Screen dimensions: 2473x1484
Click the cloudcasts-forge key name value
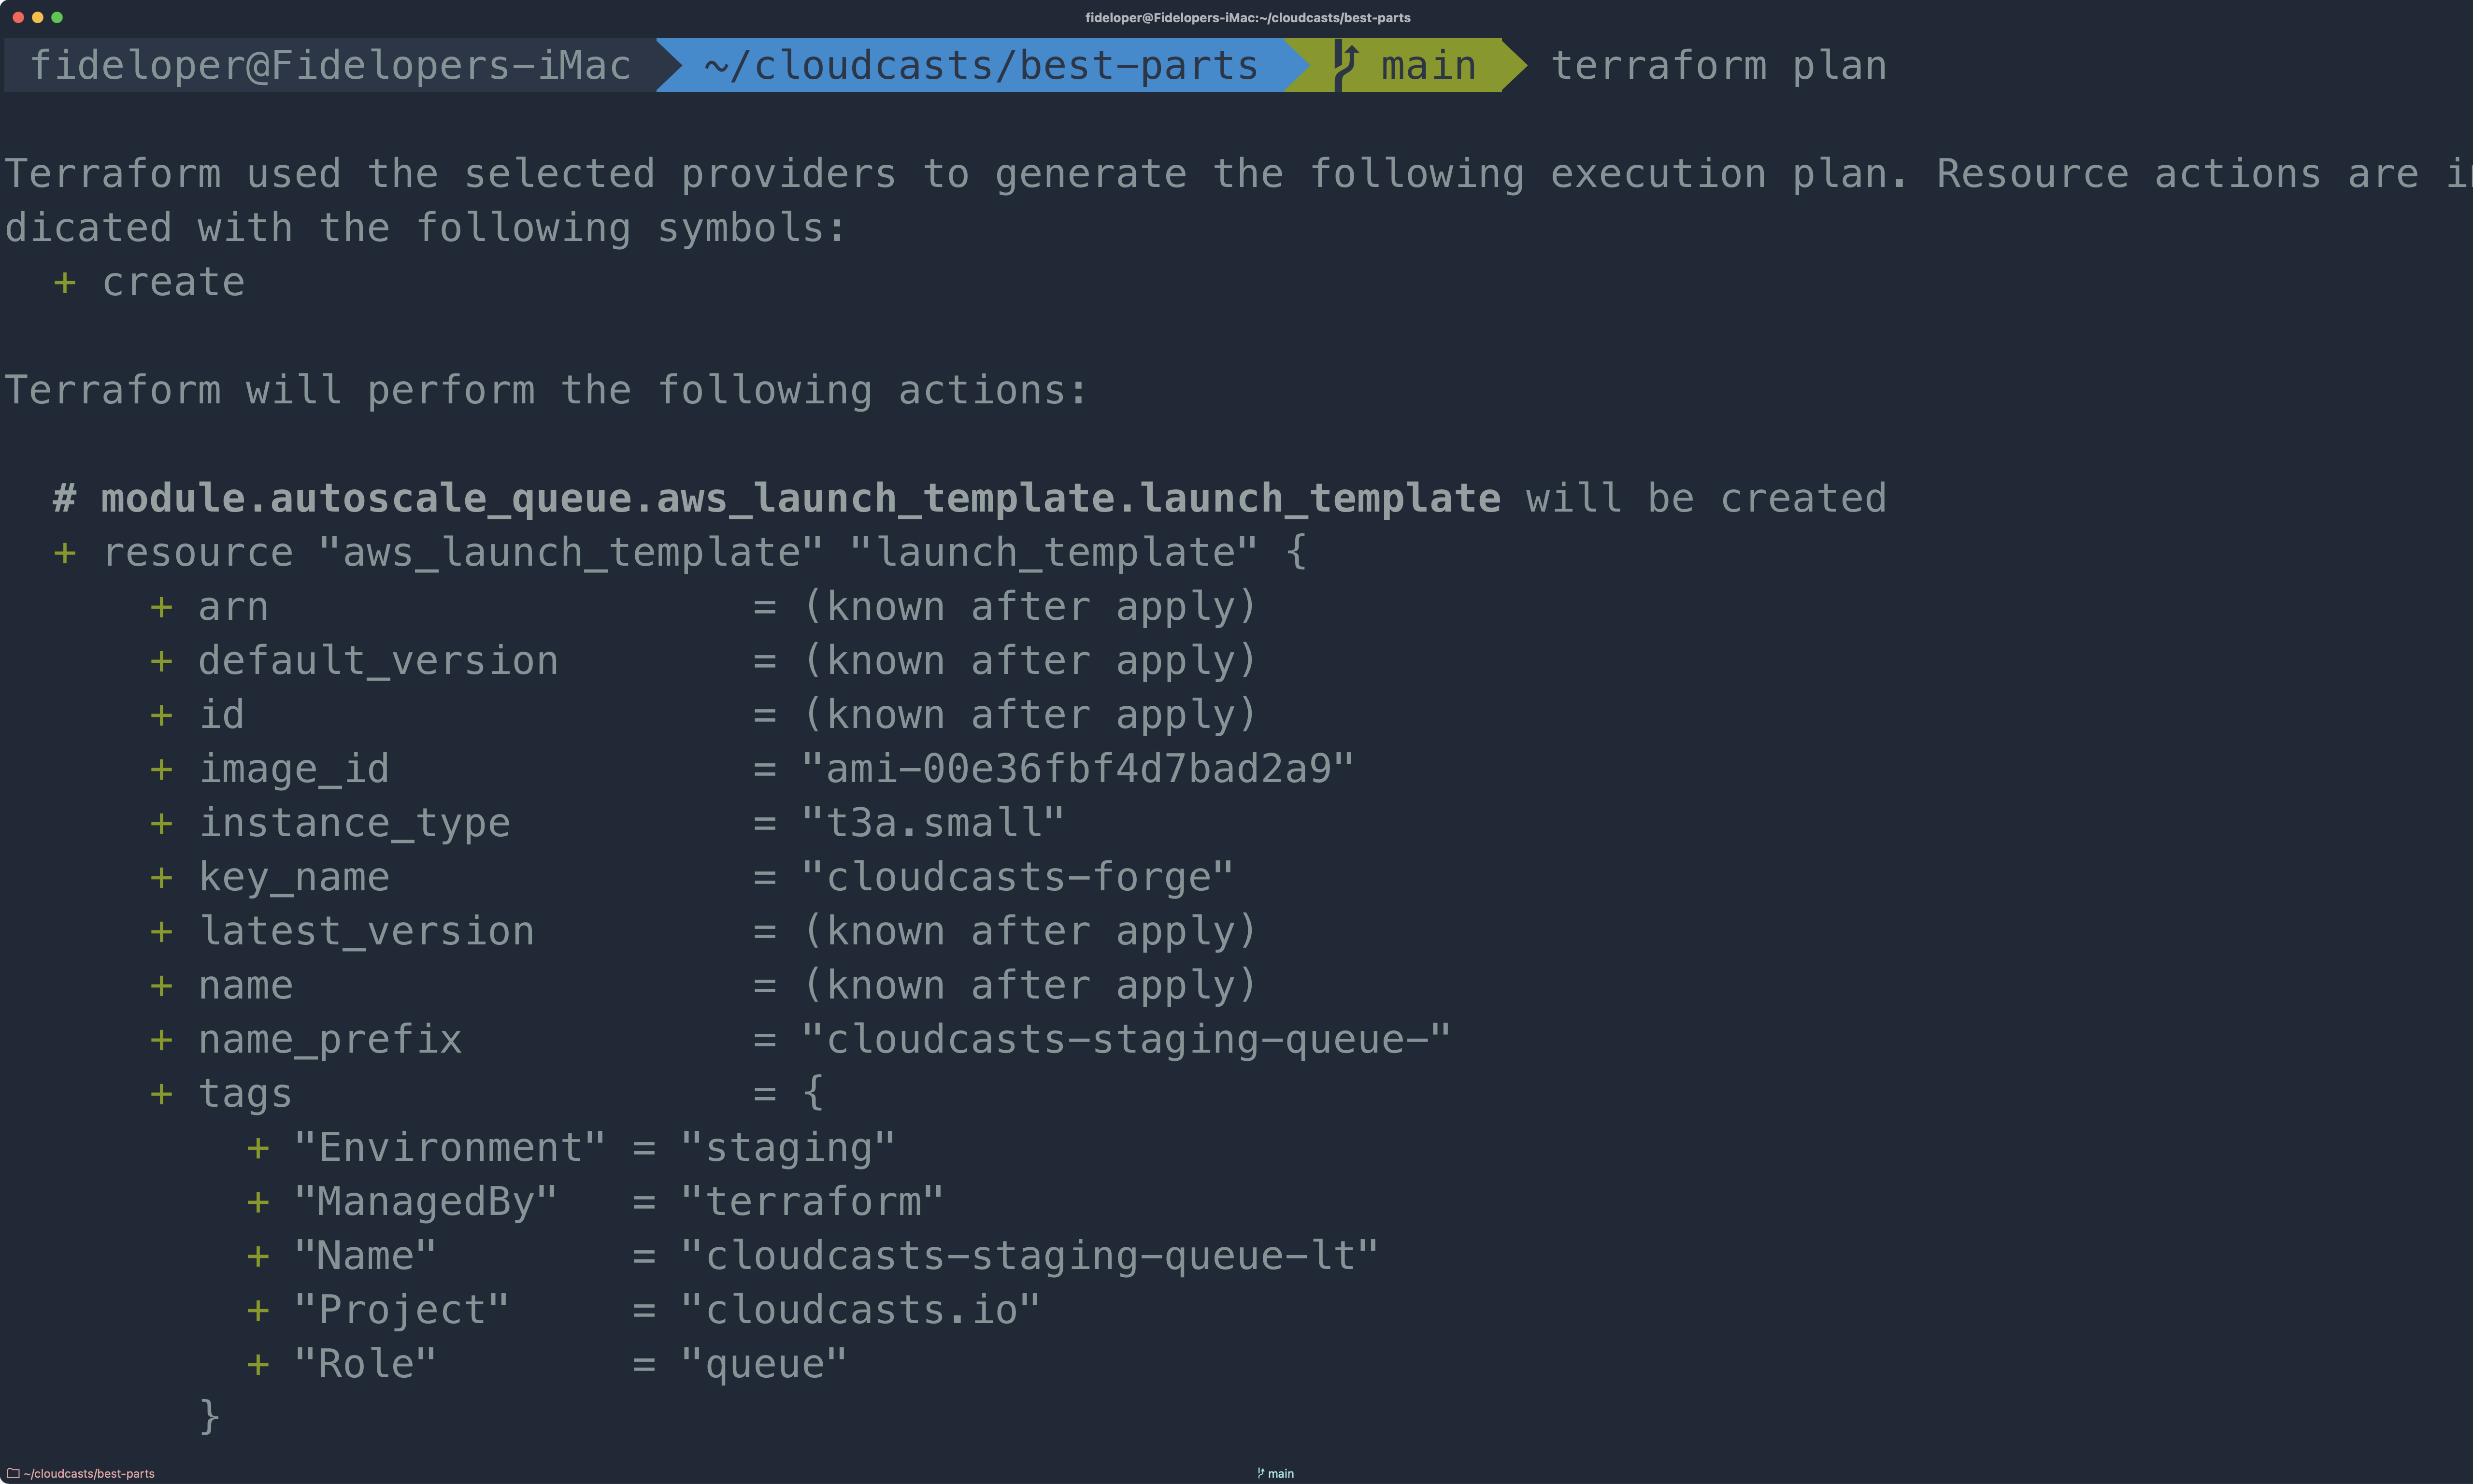(x=1017, y=877)
